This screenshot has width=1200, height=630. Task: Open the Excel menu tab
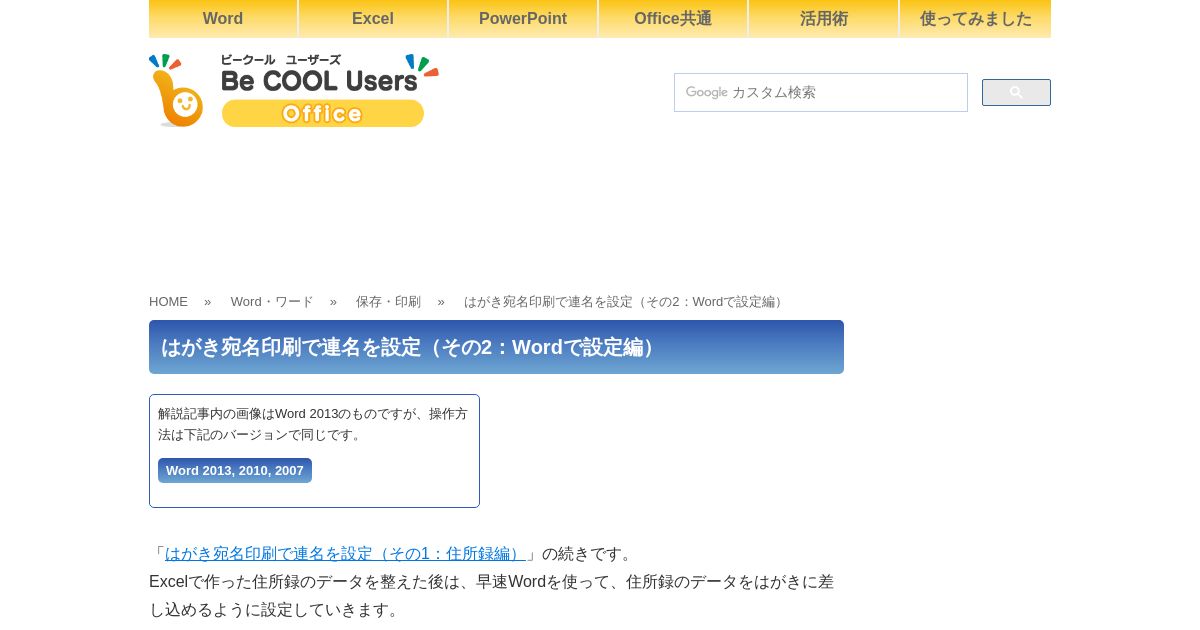(x=373, y=18)
